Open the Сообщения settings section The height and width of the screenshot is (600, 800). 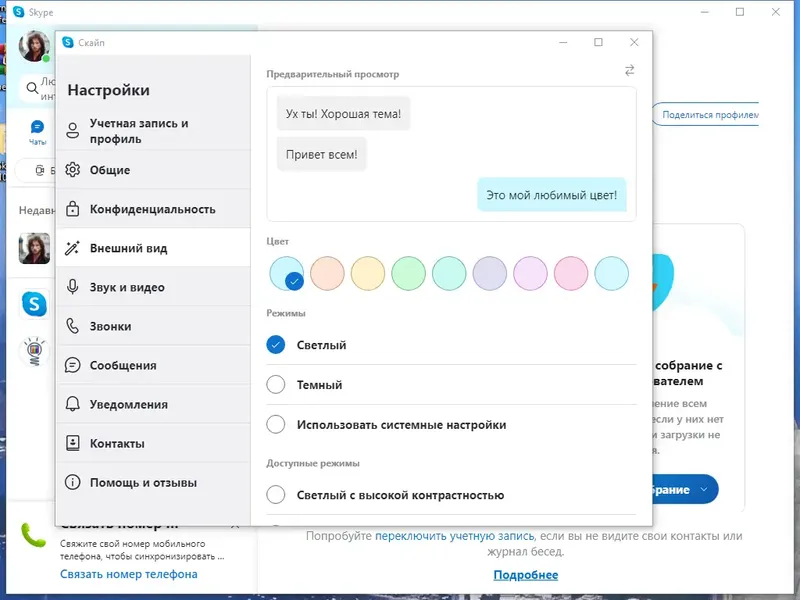coord(153,365)
